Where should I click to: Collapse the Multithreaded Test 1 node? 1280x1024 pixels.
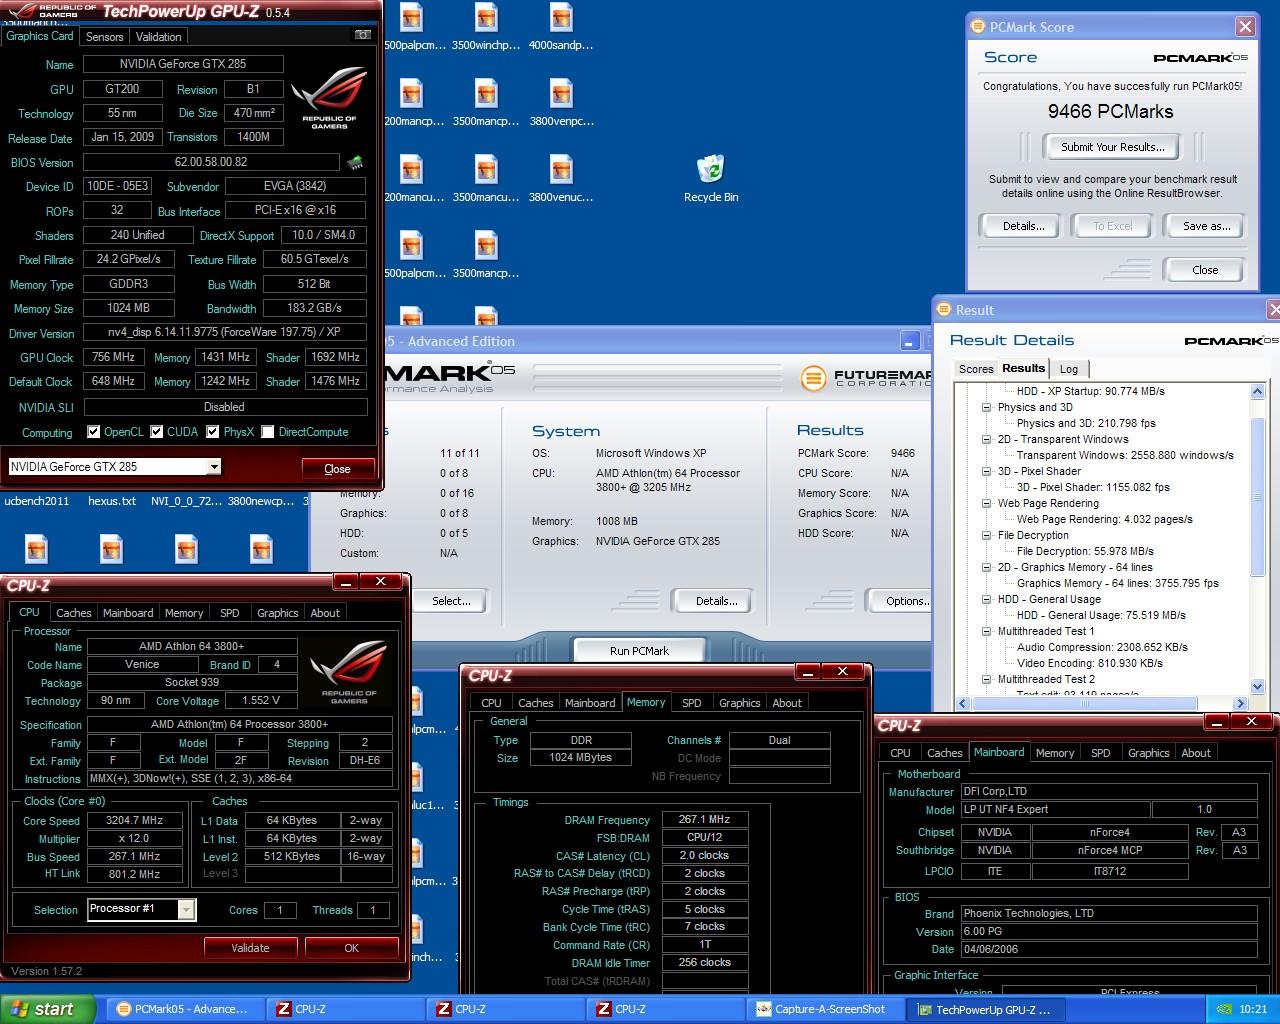pyautogui.click(x=986, y=631)
